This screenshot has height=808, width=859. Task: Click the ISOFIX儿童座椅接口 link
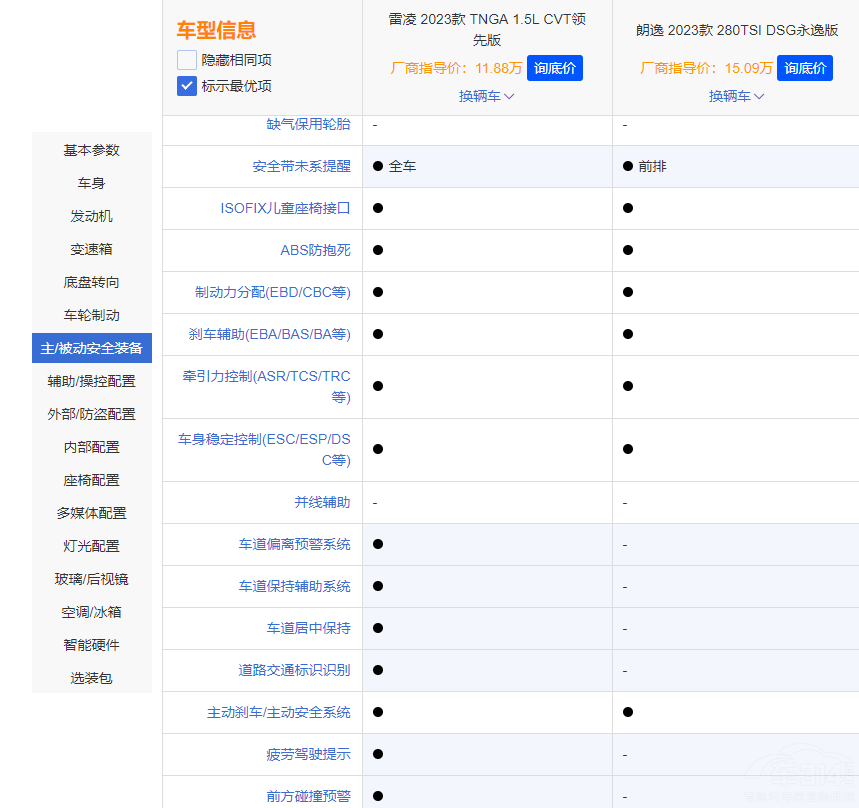click(285, 208)
